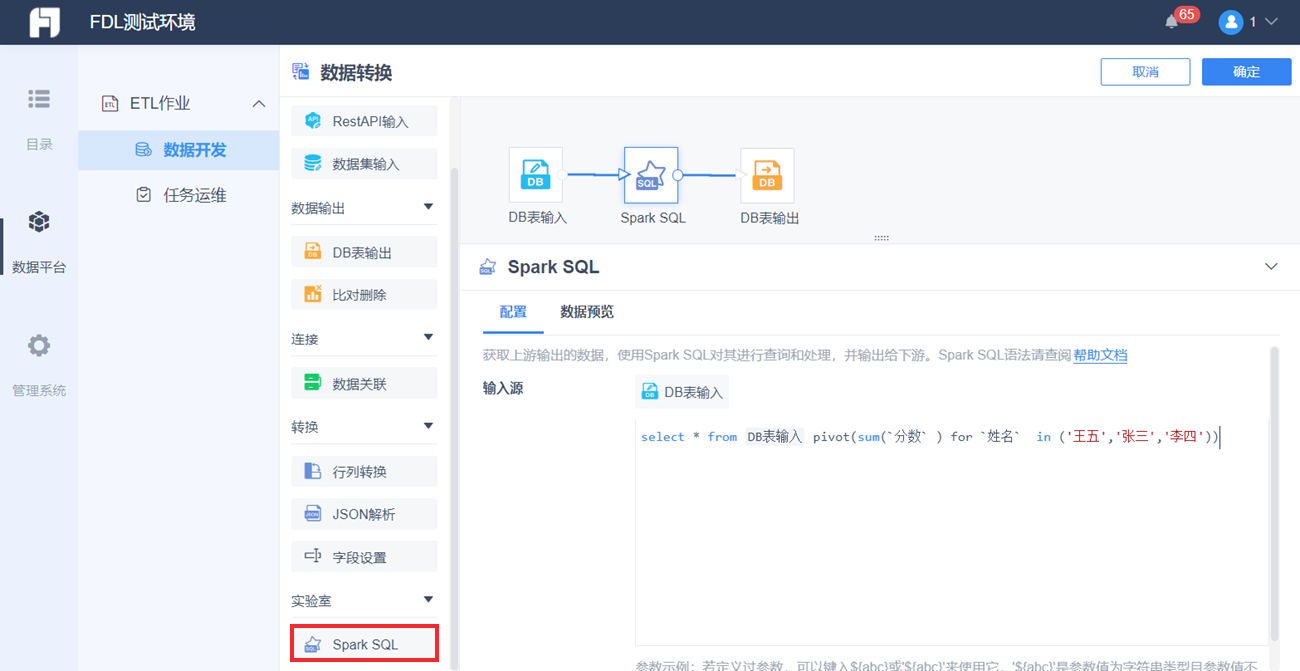
Task: Click the canvas panel resize handle
Action: click(881, 238)
